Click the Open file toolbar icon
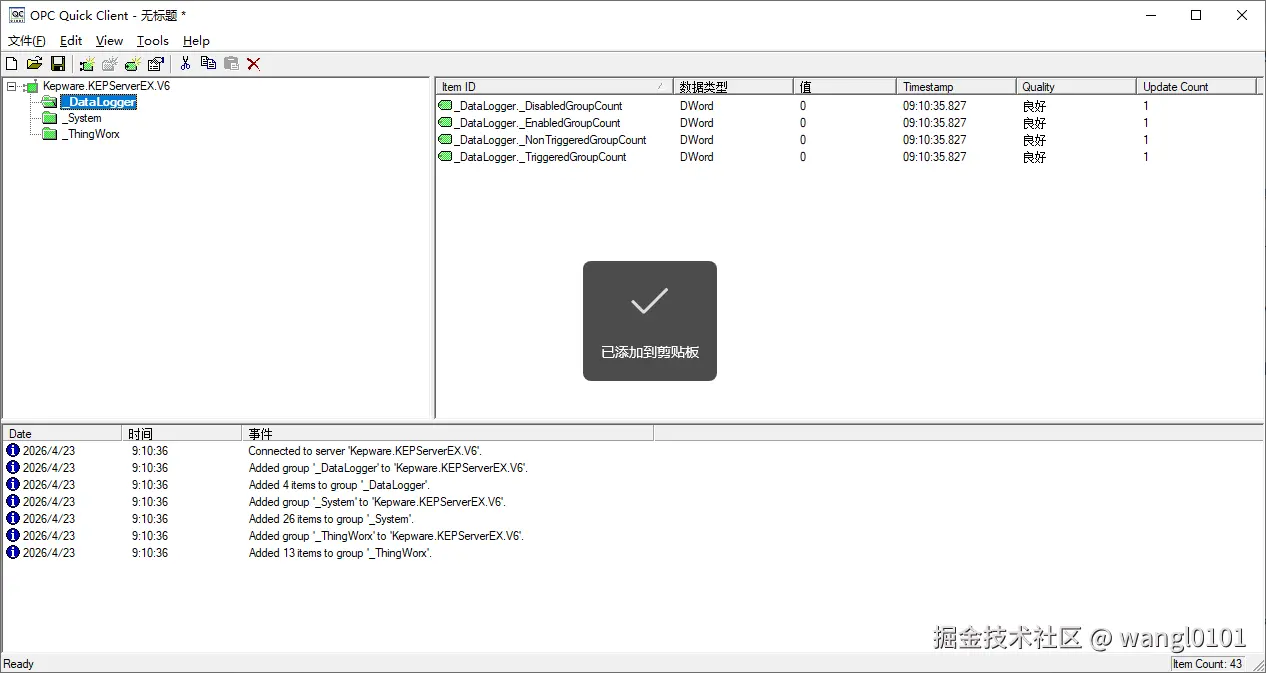The image size is (1266, 673). click(x=34, y=64)
